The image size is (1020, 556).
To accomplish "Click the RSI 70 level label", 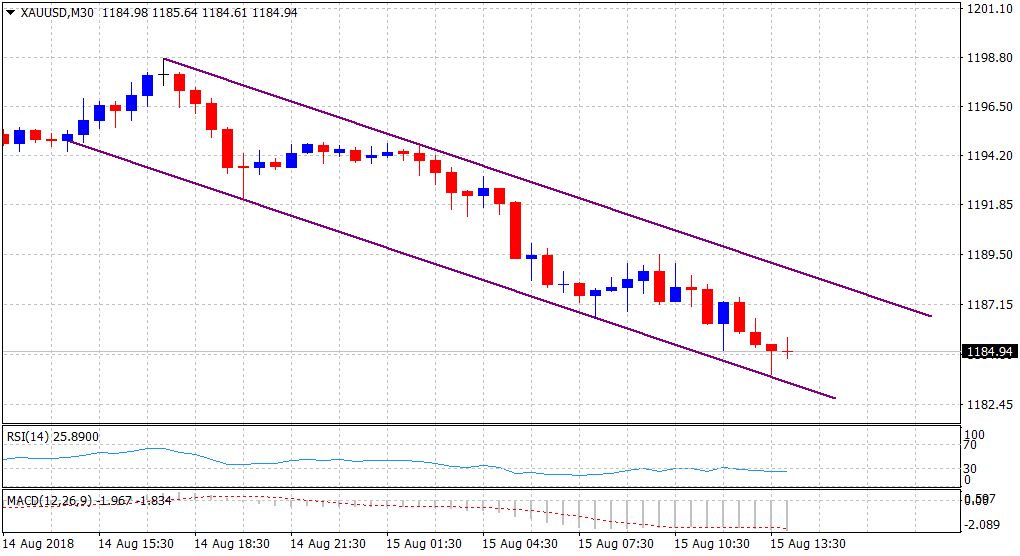I will 969,450.
